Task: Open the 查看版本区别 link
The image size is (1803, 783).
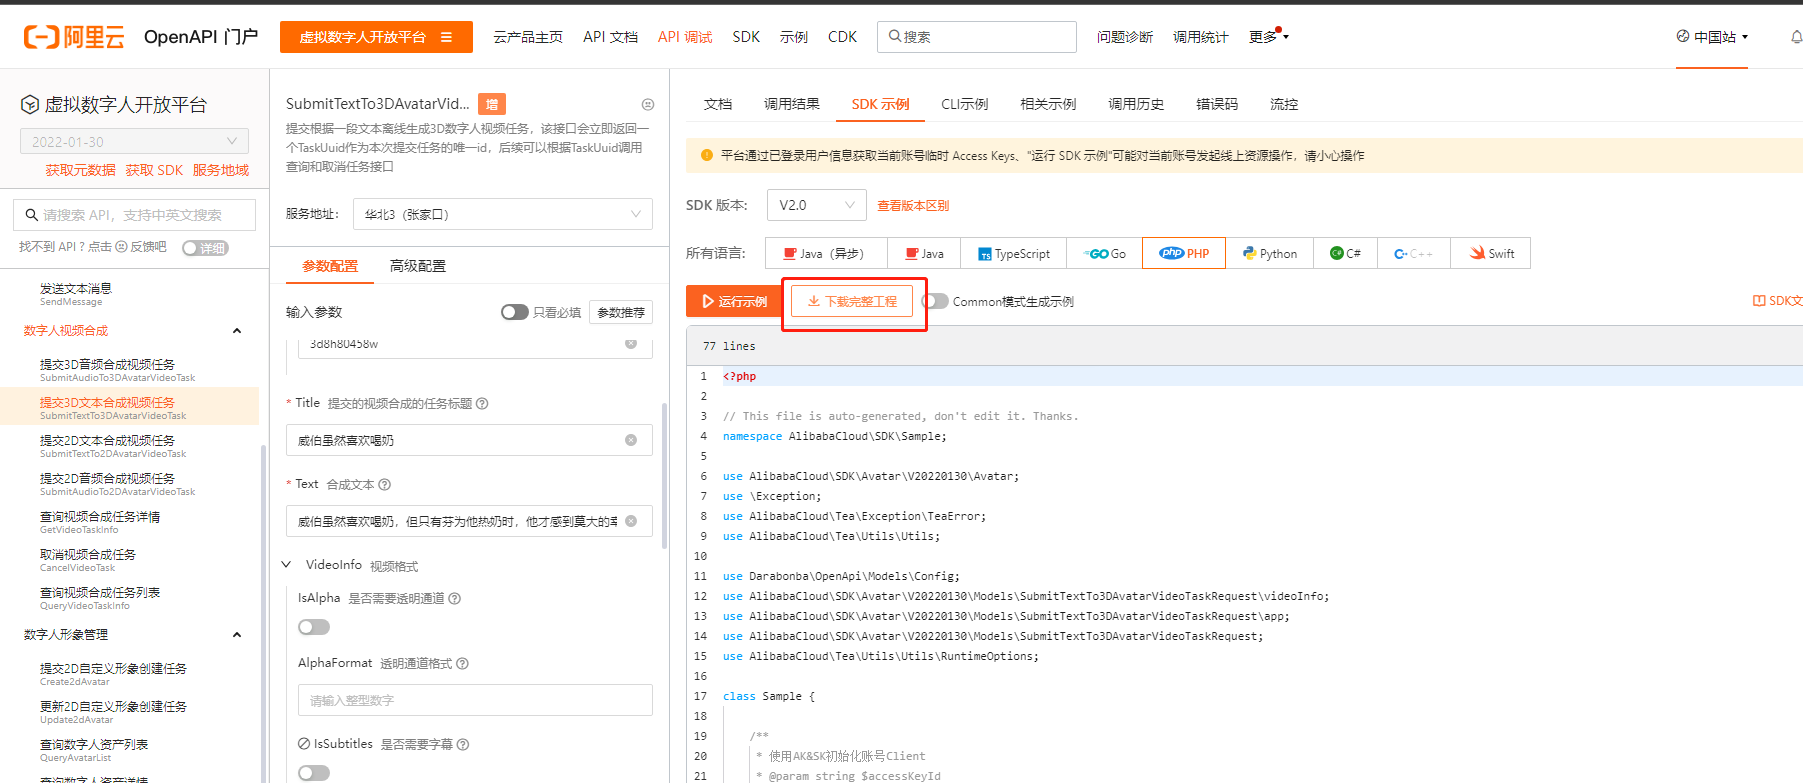Action: click(x=913, y=206)
